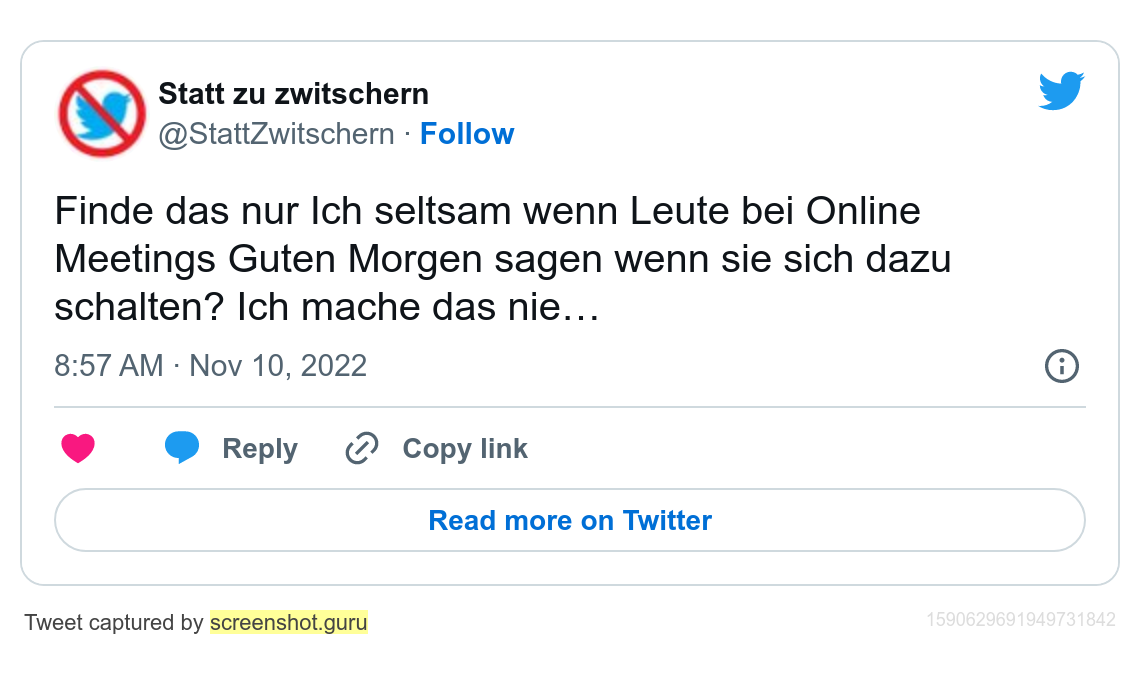Open the tweet info circle icon

(1061, 366)
